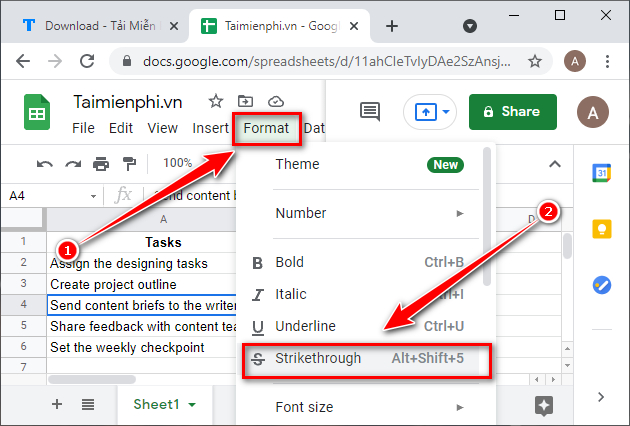Screen dimensions: 630x426
Task: Go back in browser history
Action: [x=23, y=61]
